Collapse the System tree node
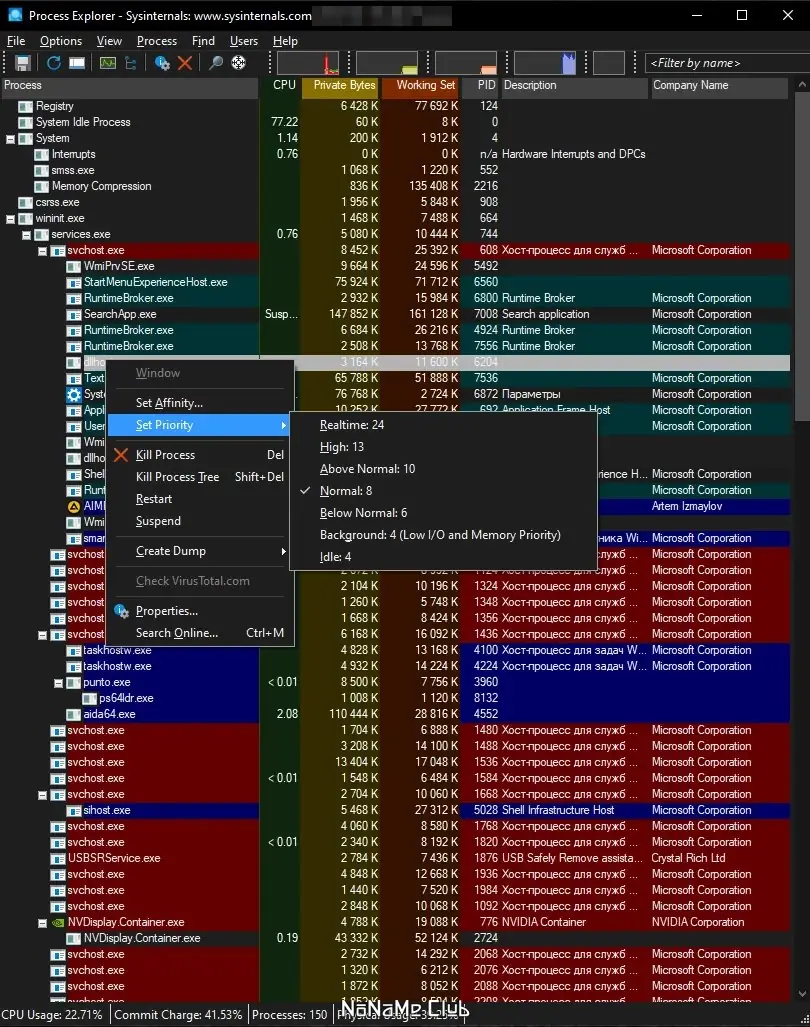 (x=10, y=139)
